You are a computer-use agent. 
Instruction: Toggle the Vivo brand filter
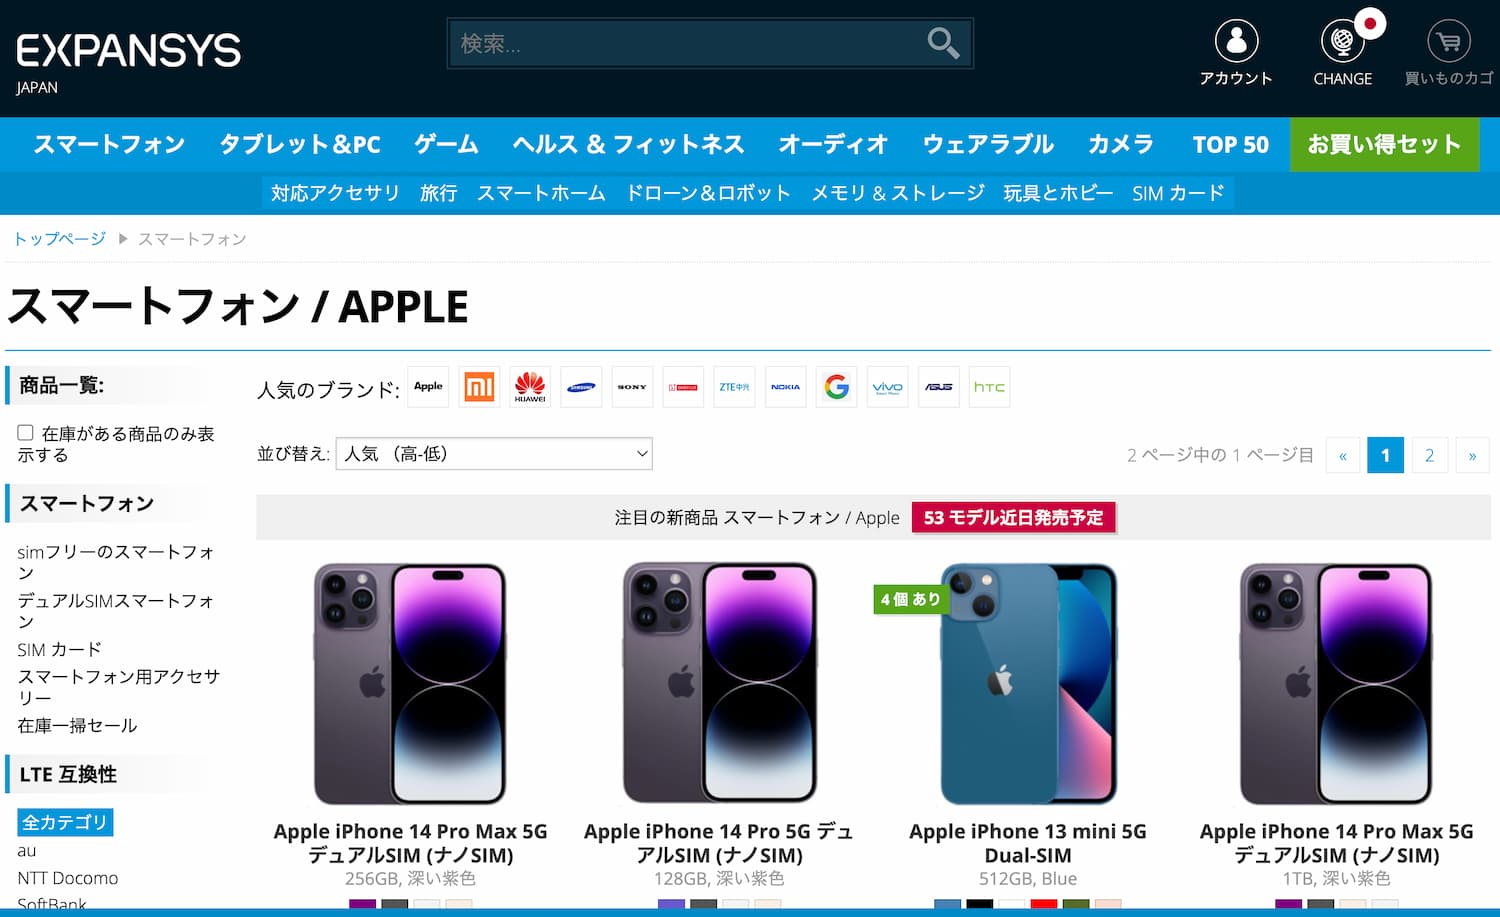[887, 387]
